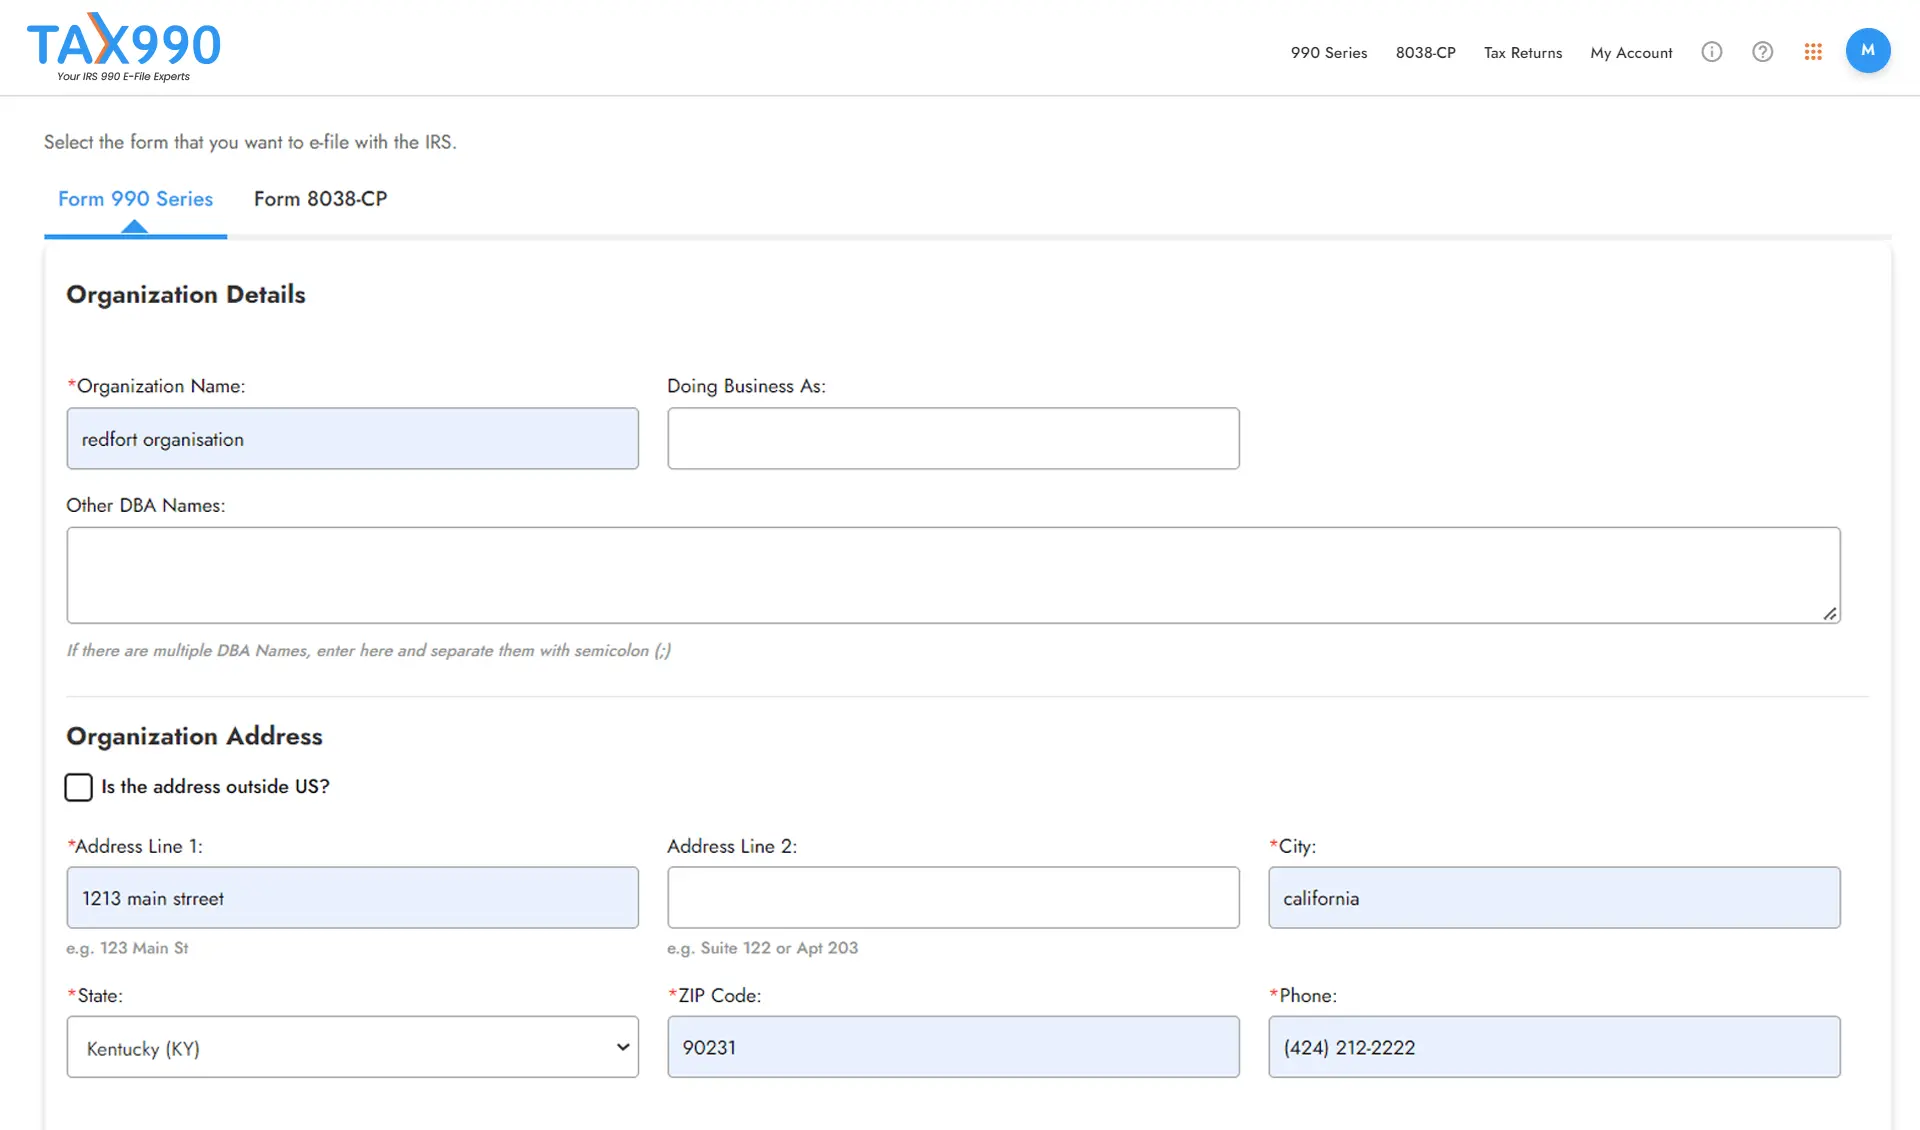Focus the City field containing california
1920x1130 pixels.
1554,897
